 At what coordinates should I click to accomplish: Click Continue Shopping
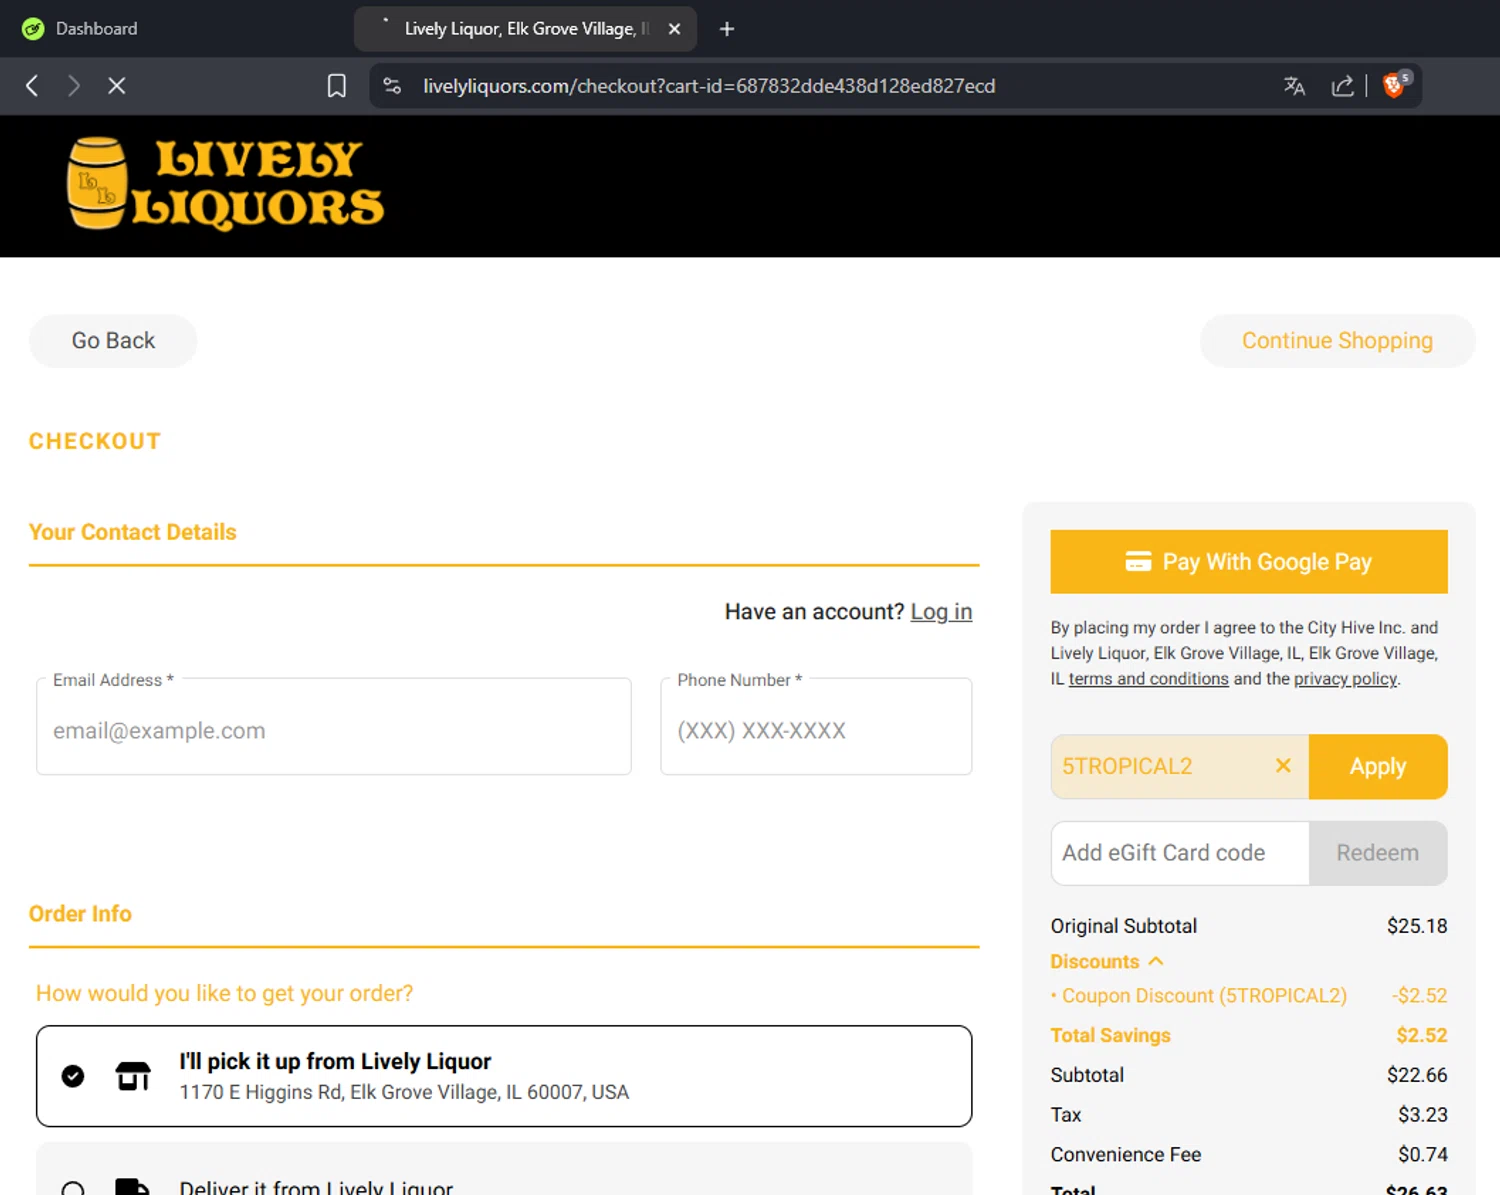coord(1337,341)
